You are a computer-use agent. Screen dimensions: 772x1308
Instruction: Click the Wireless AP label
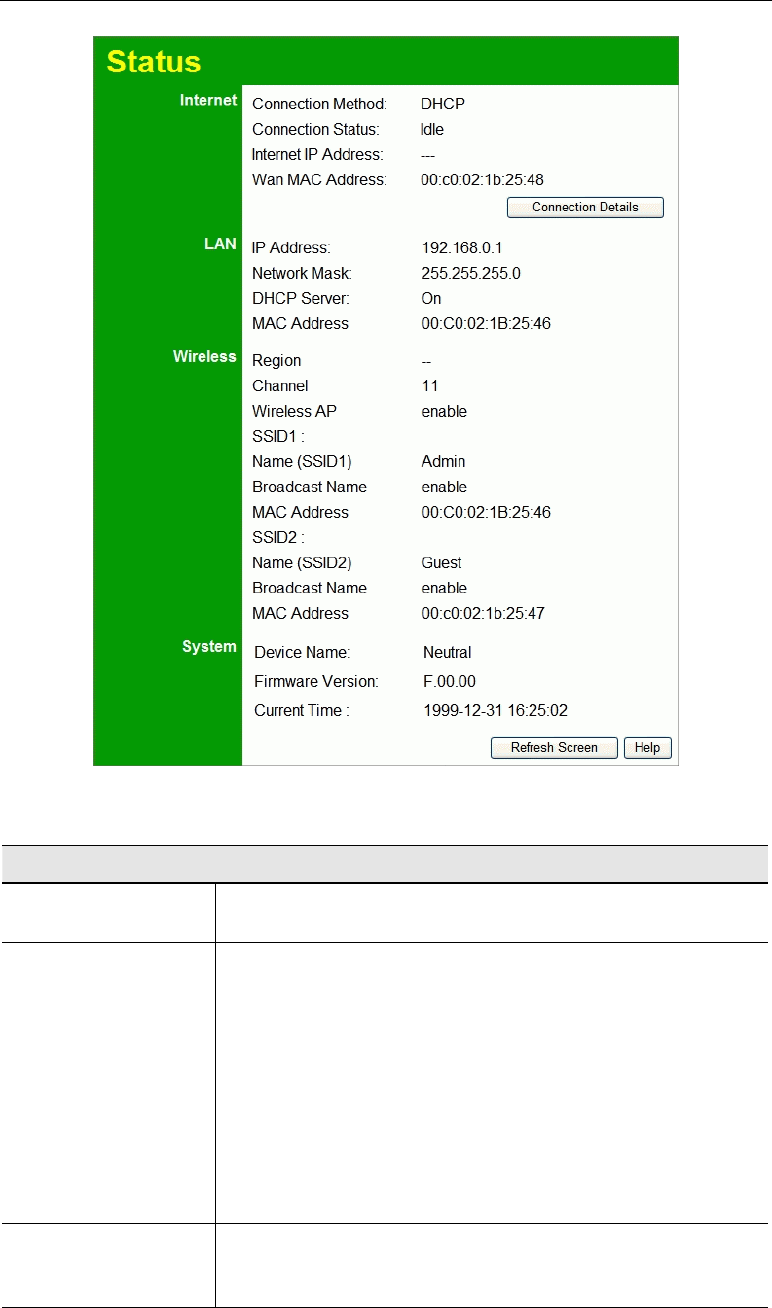[x=294, y=411]
